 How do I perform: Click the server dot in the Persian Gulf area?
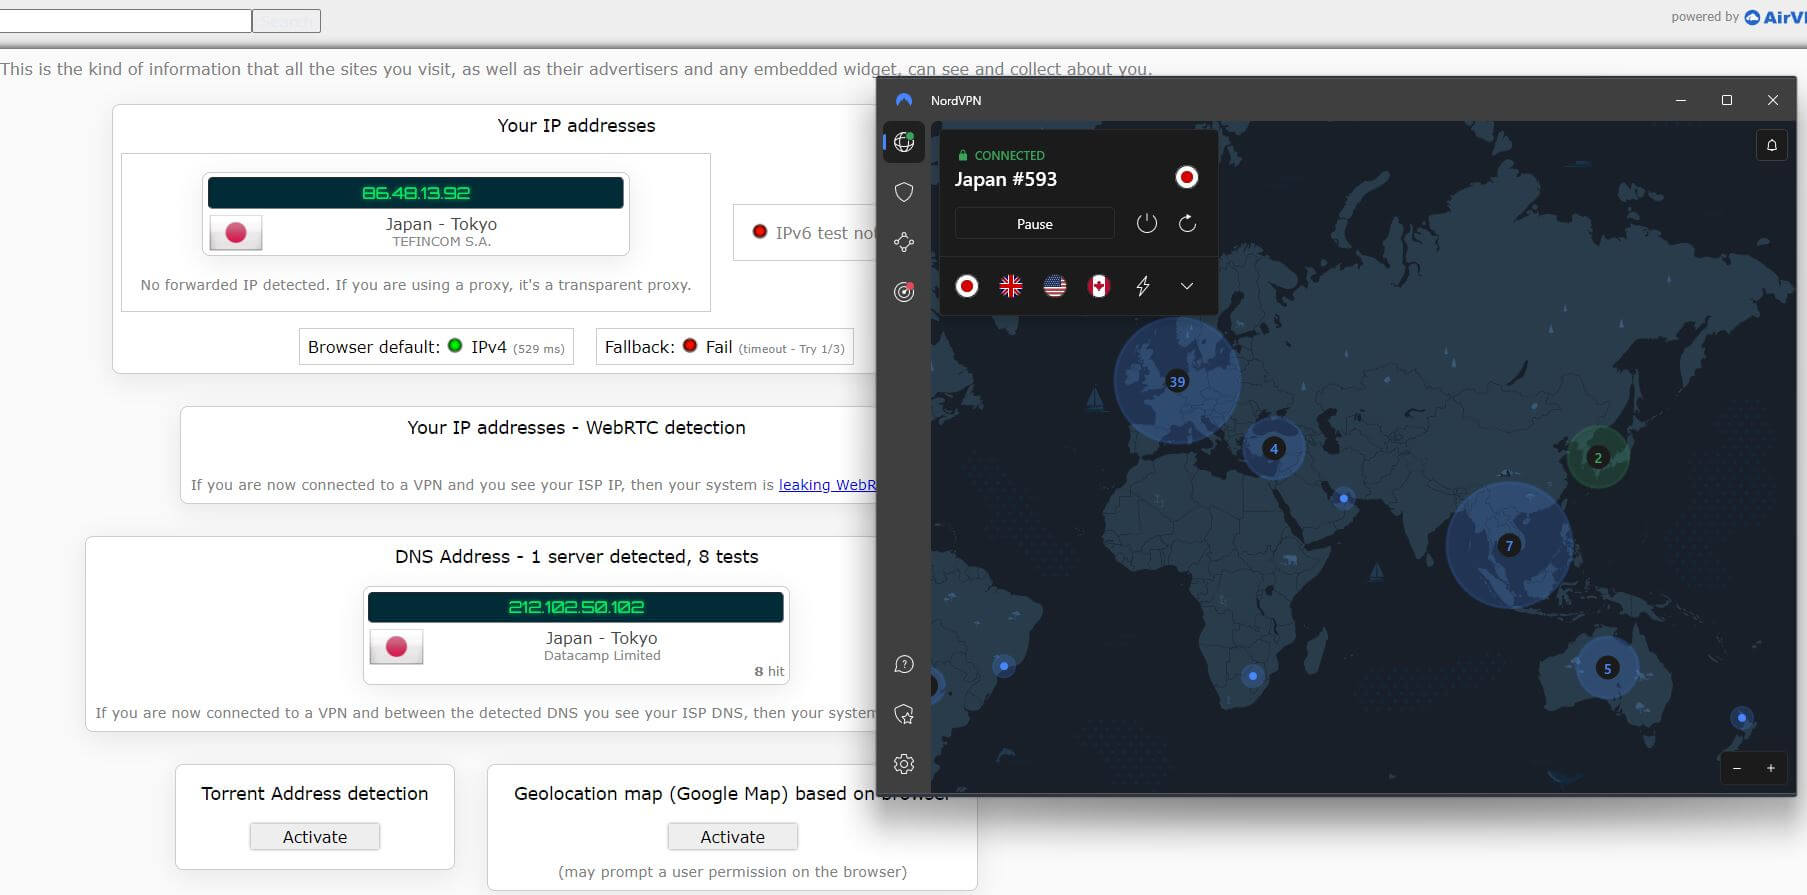click(x=1343, y=498)
